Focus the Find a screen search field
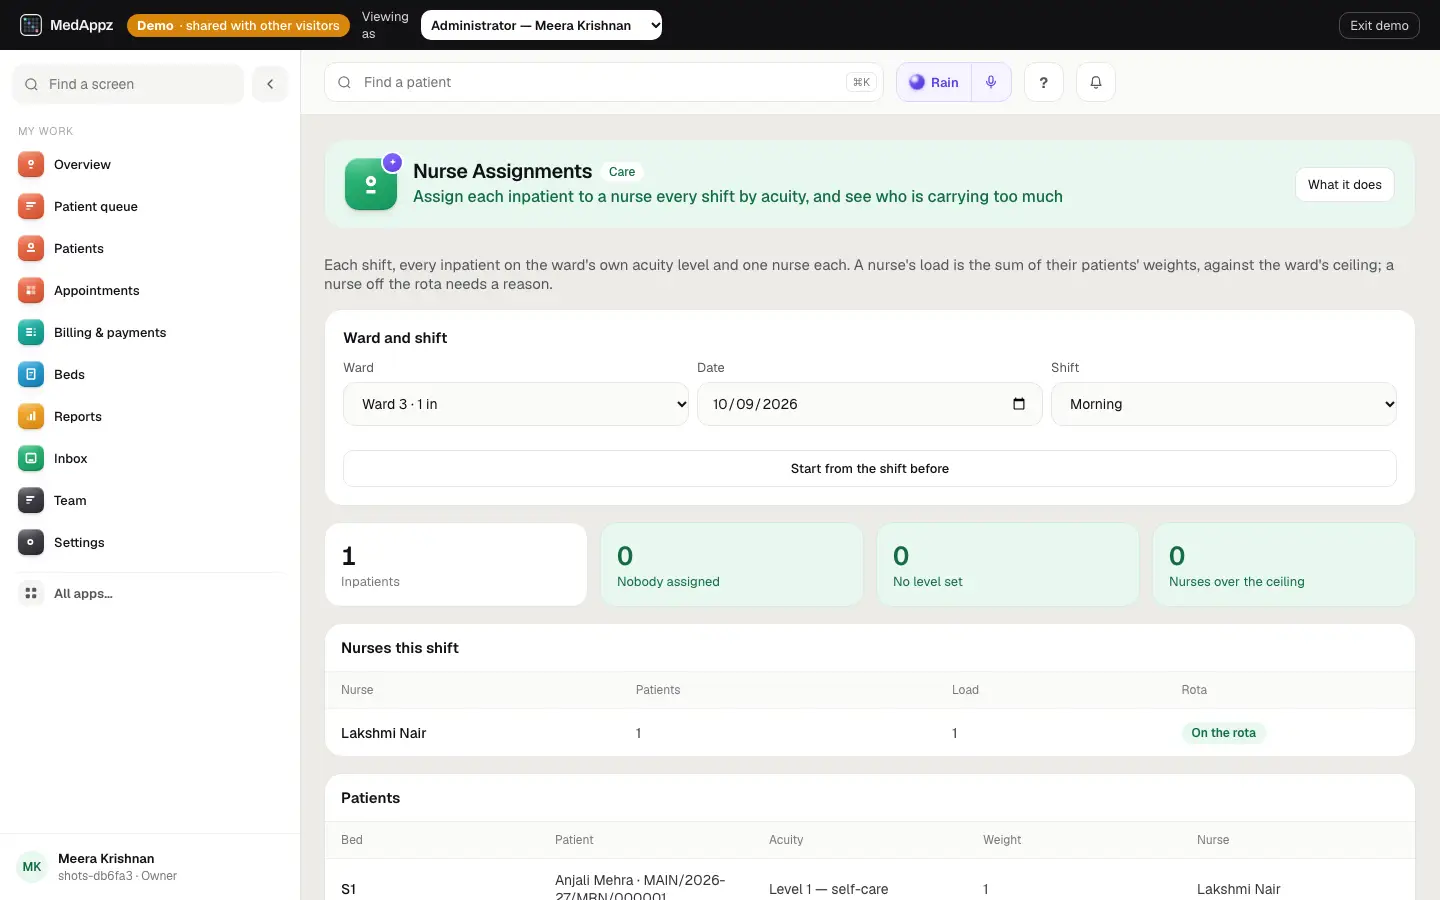Image resolution: width=1440 pixels, height=900 pixels. tap(128, 84)
